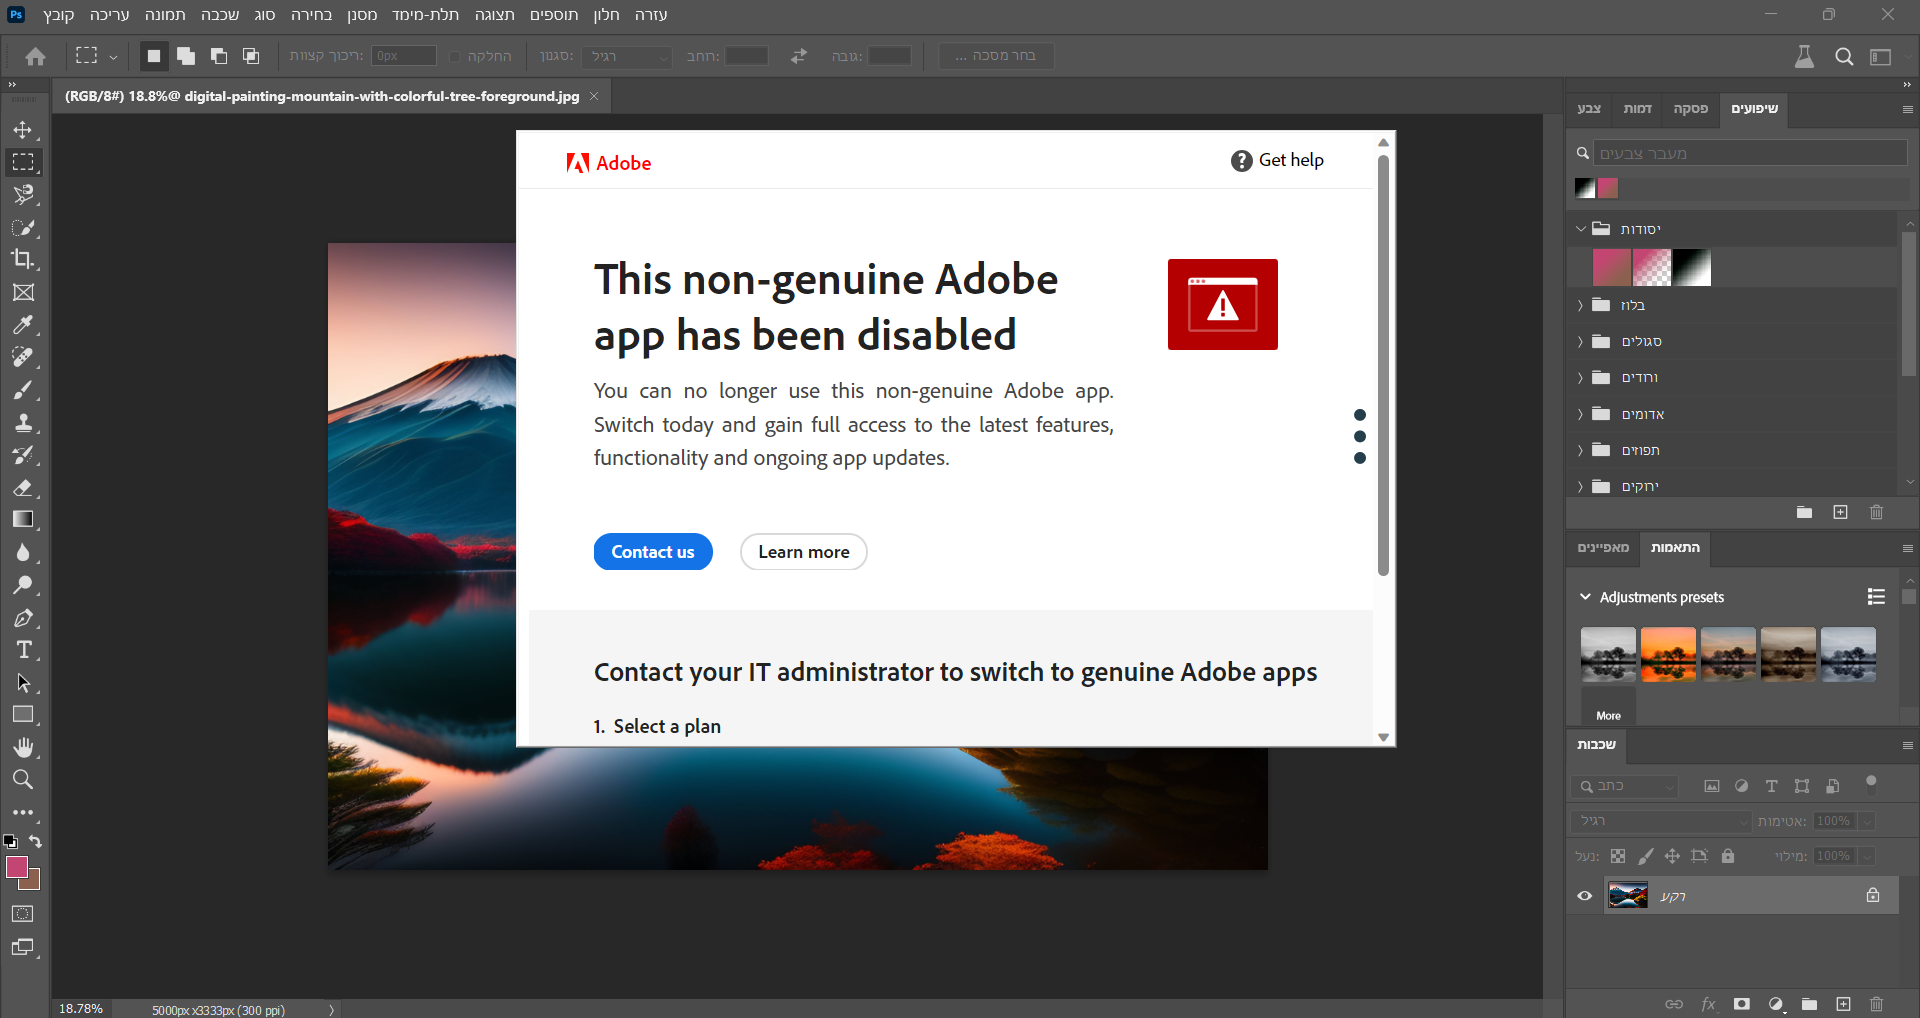Switch to the צבע tab
The height and width of the screenshot is (1018, 1920).
pyautogui.click(x=1589, y=108)
